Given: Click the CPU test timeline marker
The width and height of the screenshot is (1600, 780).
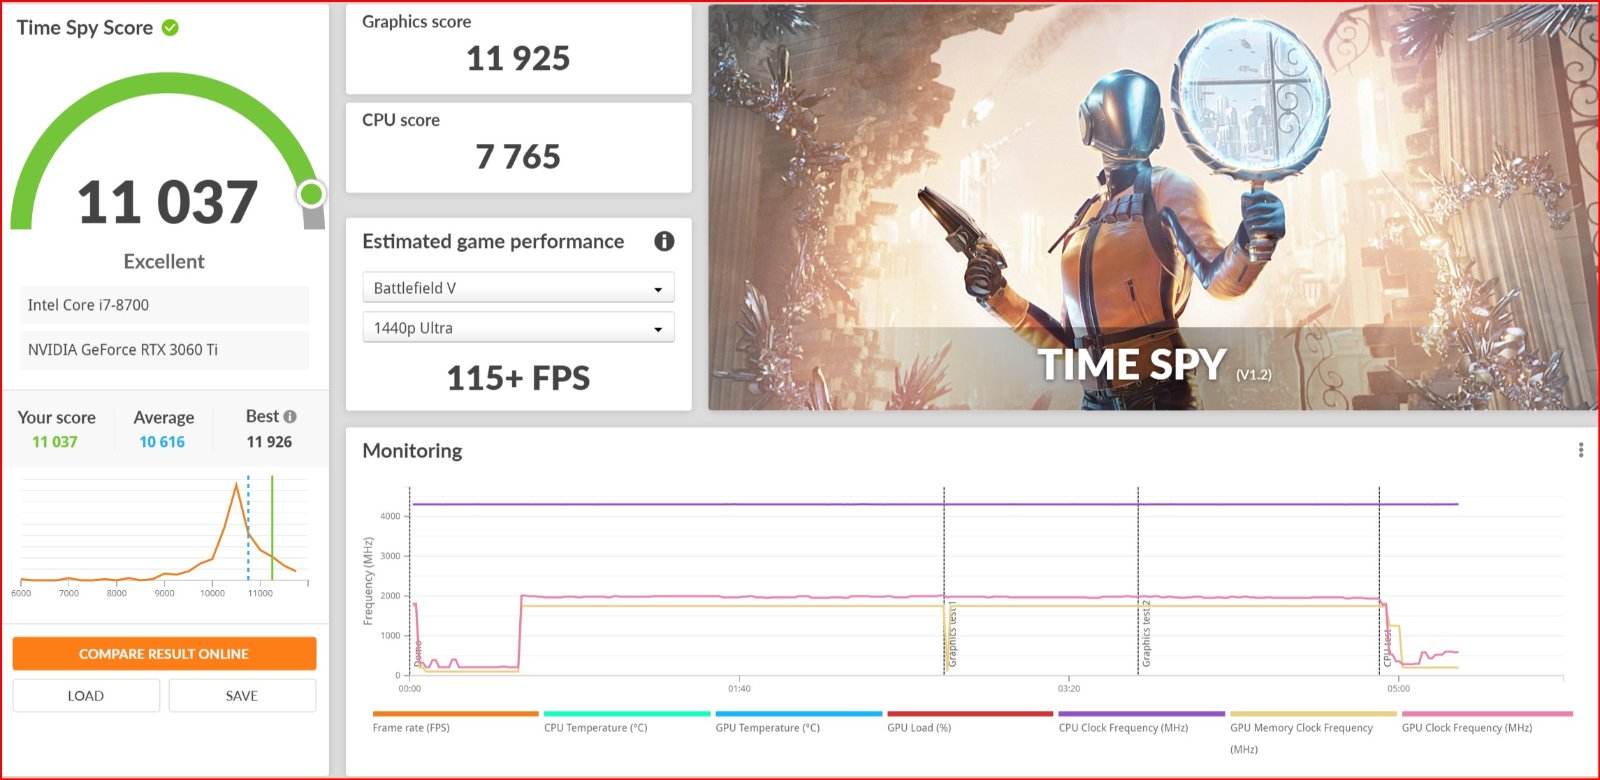Looking at the screenshot, I should (x=1387, y=647).
